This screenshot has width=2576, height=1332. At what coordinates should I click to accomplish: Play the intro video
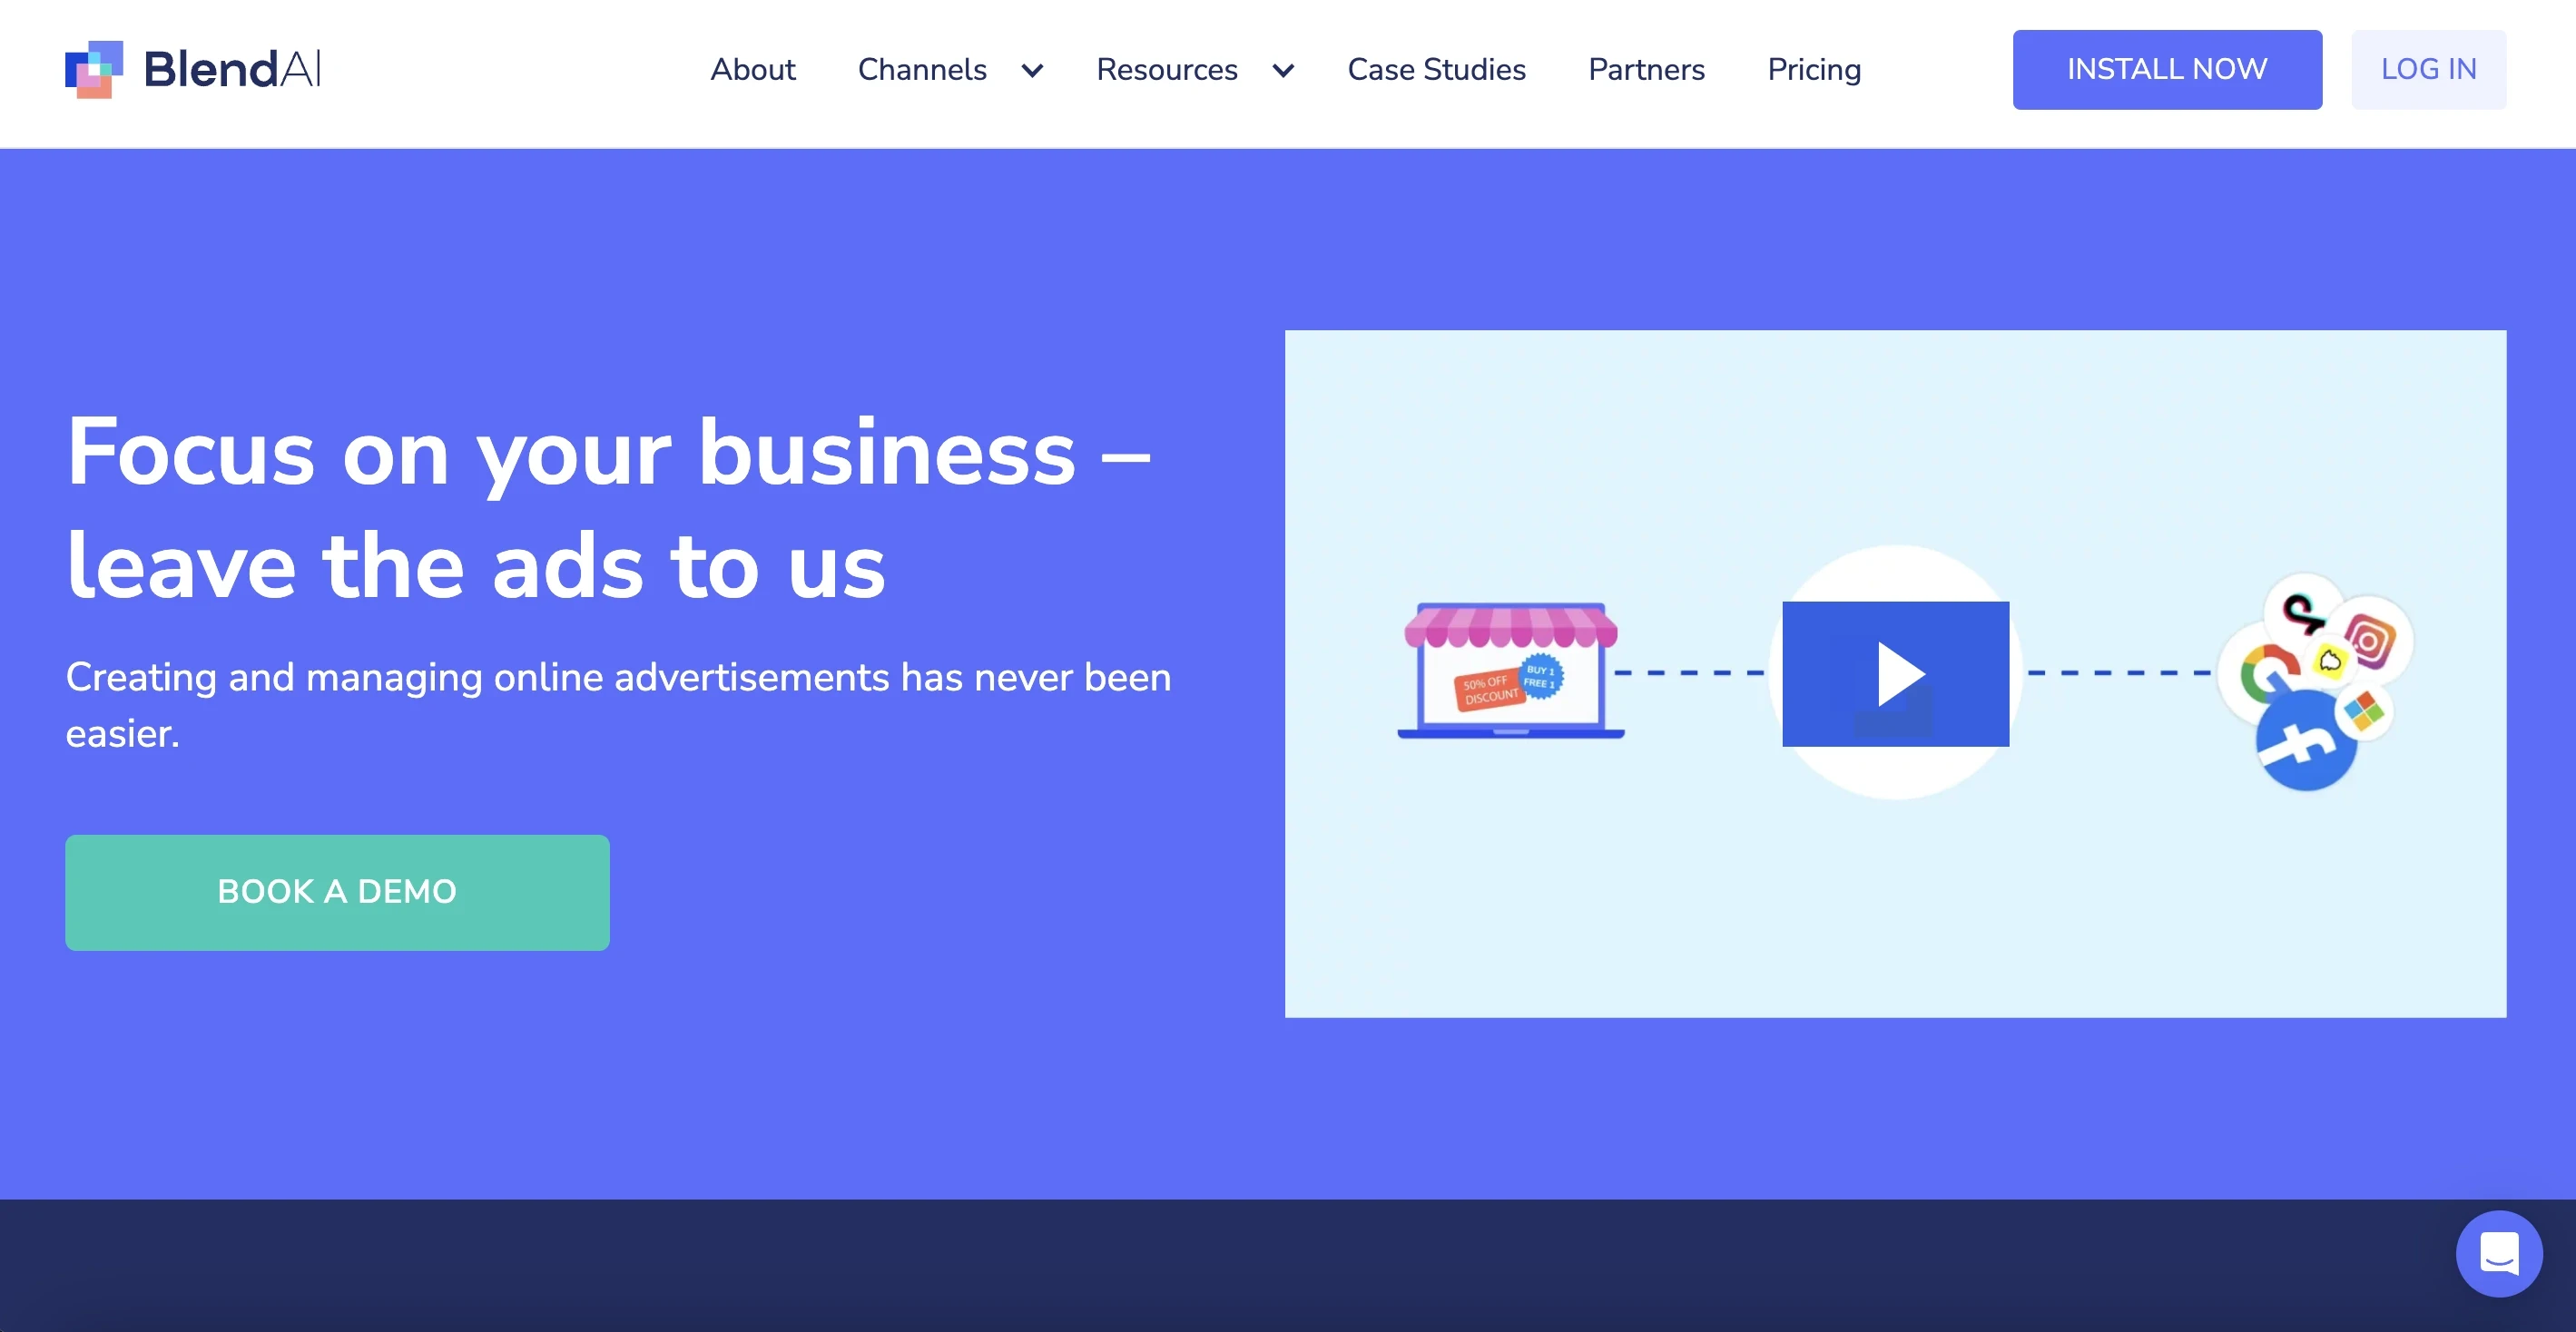[x=1895, y=673]
